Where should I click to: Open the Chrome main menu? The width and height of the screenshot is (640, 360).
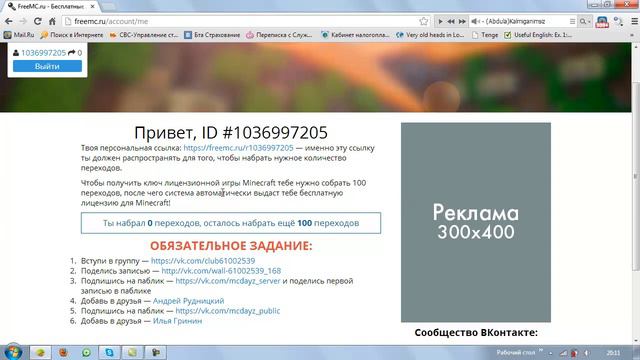click(634, 21)
